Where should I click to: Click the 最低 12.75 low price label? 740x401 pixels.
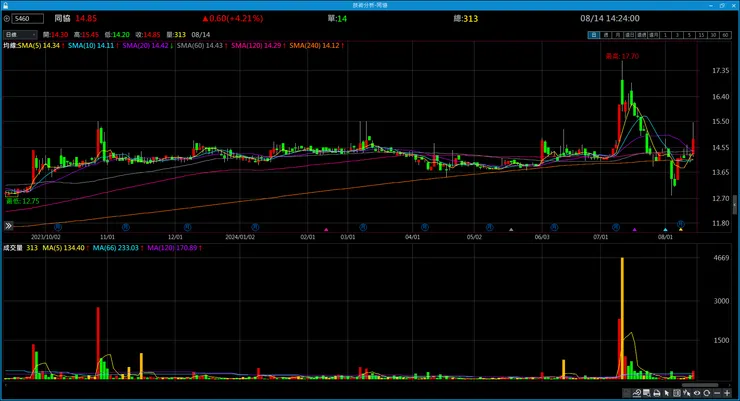point(23,201)
